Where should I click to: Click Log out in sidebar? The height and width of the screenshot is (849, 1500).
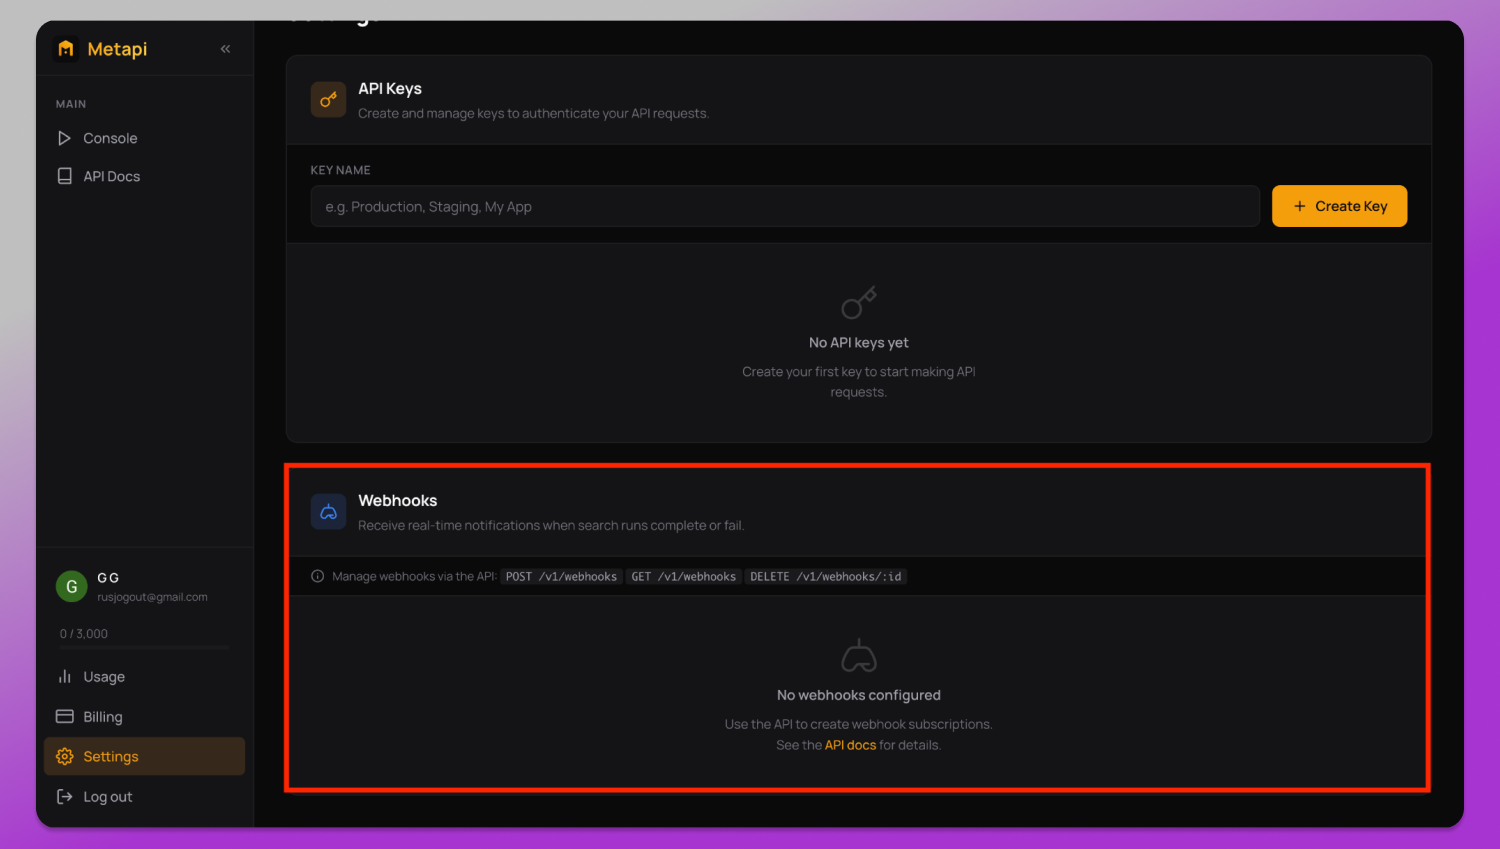pyautogui.click(x=144, y=797)
